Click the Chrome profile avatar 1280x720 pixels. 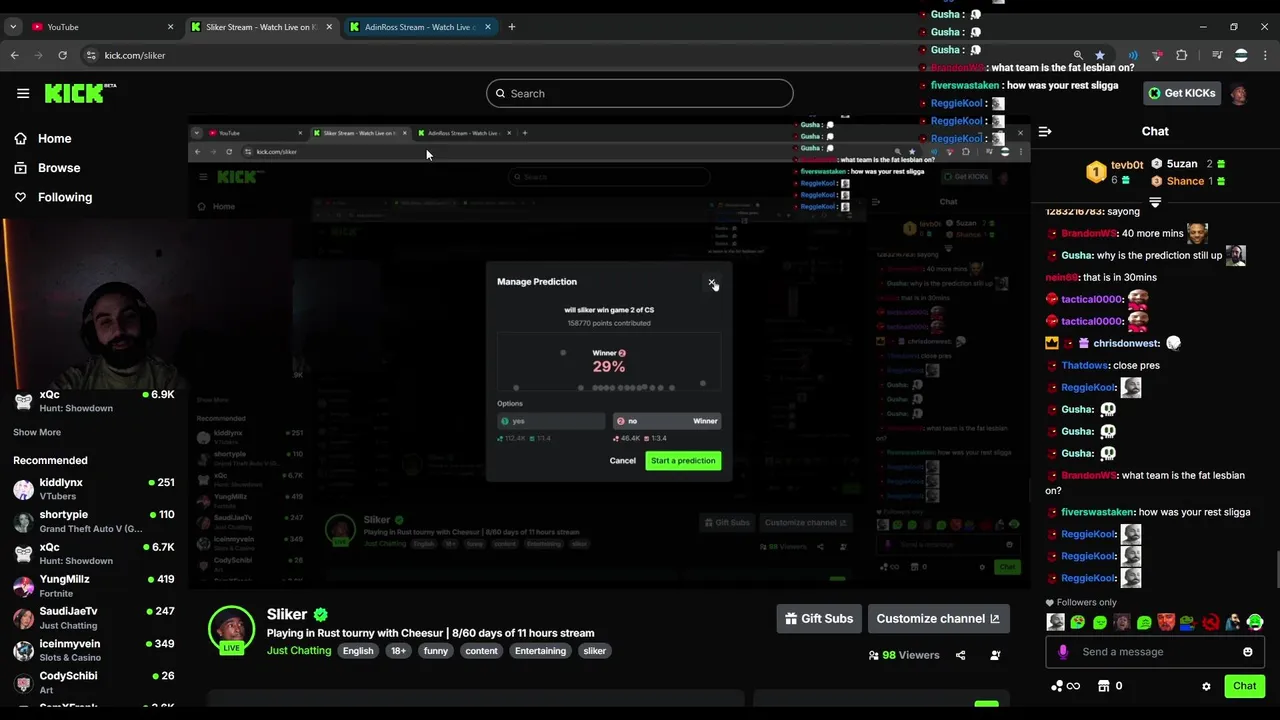[1241, 55]
